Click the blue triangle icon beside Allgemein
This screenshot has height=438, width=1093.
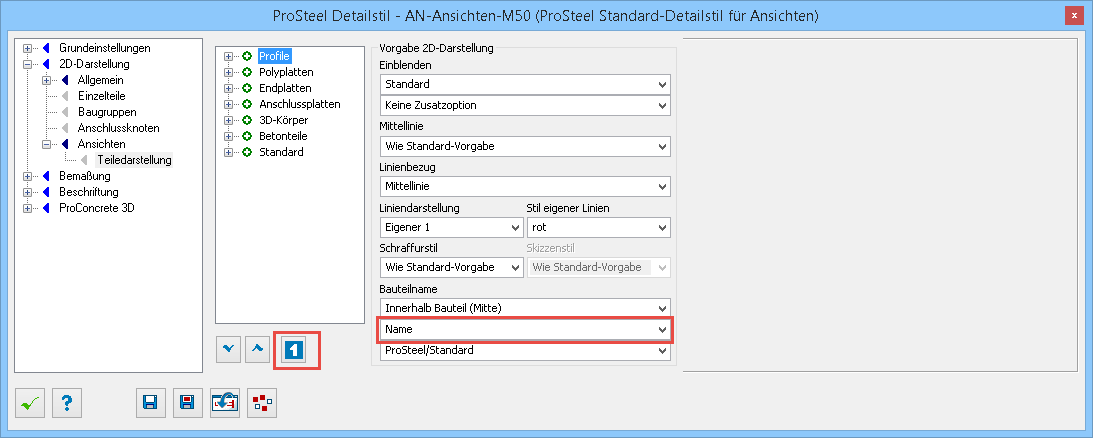[66, 80]
